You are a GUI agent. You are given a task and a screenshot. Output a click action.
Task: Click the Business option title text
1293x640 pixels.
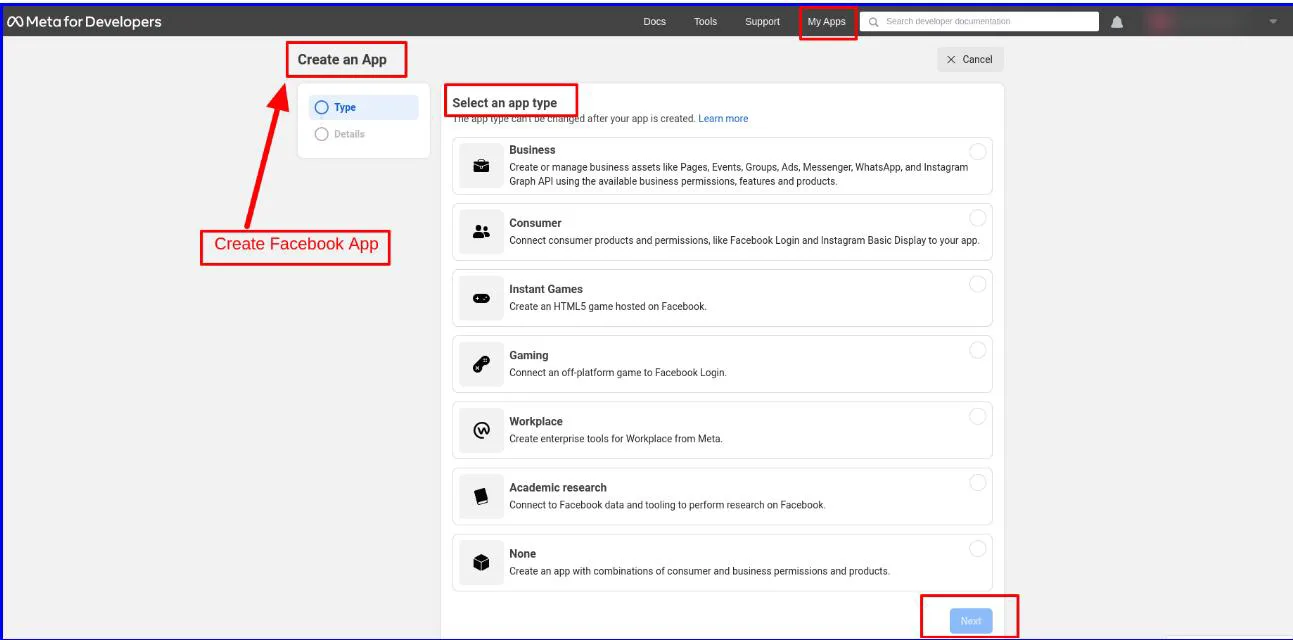[x=532, y=150]
